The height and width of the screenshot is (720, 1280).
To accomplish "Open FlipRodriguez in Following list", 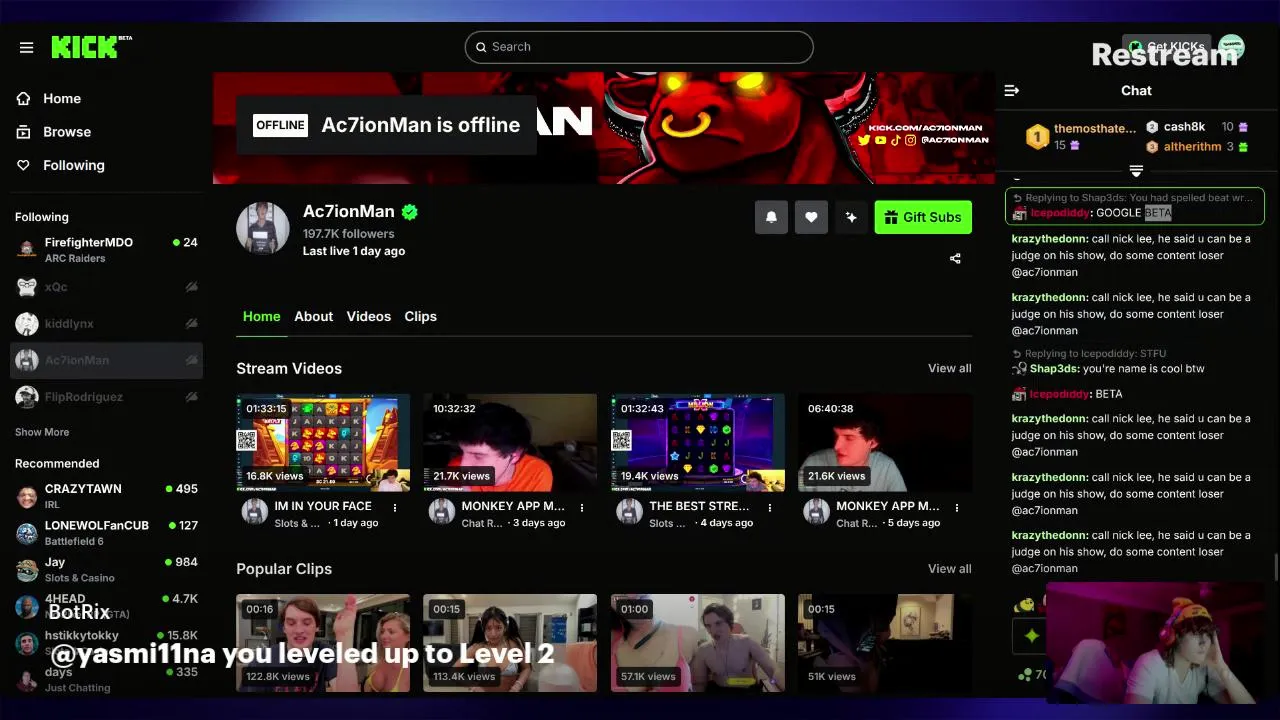I will (x=107, y=397).
